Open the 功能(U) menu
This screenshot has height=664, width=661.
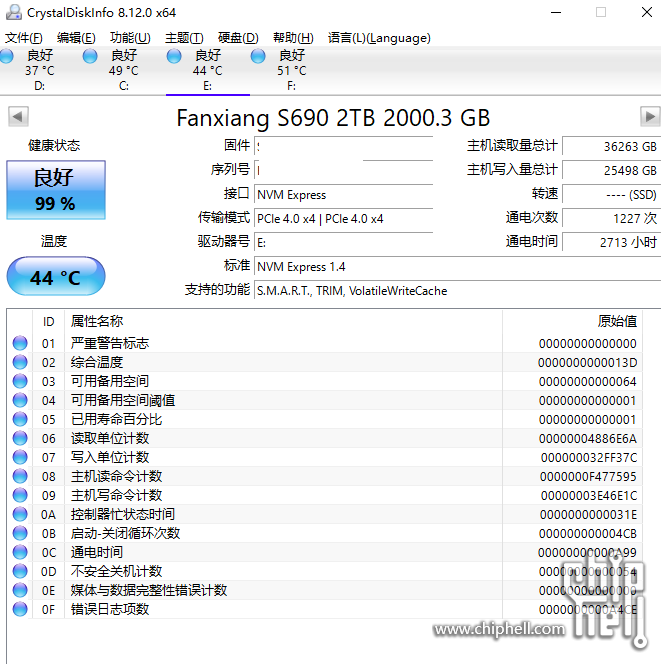click(x=130, y=38)
